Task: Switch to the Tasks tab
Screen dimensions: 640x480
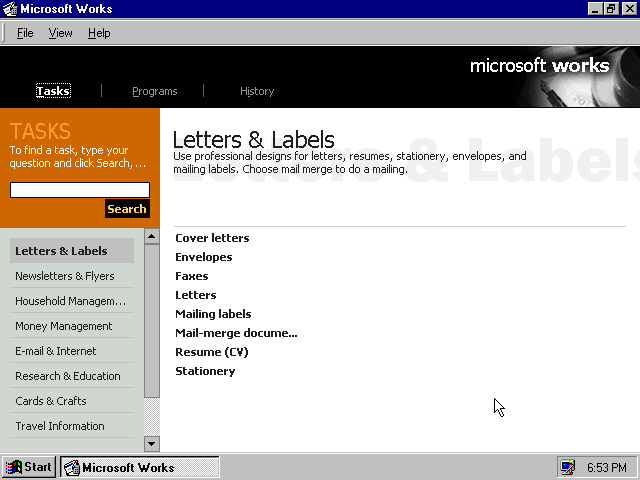Action: click(53, 91)
